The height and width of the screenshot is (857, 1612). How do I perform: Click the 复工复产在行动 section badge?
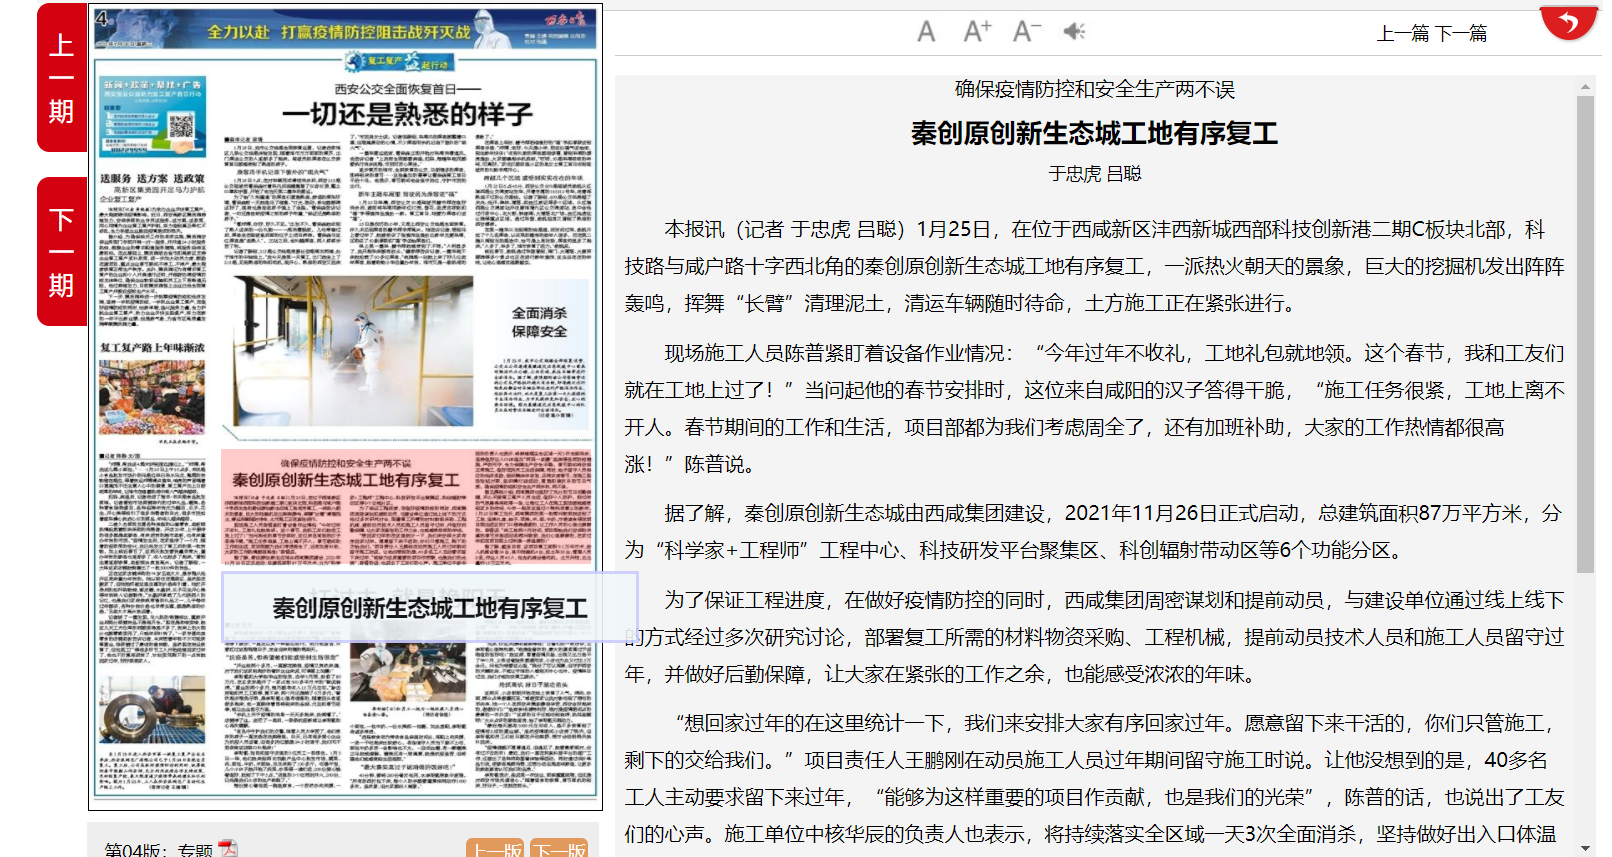(400, 62)
